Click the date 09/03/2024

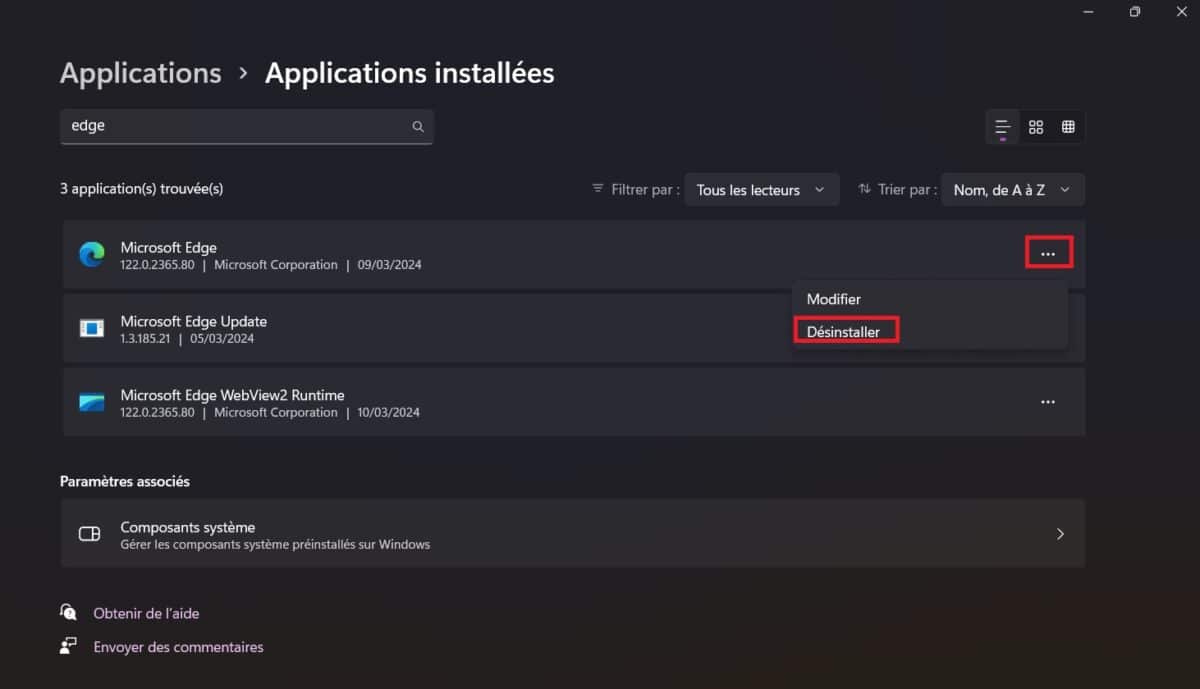coord(389,265)
